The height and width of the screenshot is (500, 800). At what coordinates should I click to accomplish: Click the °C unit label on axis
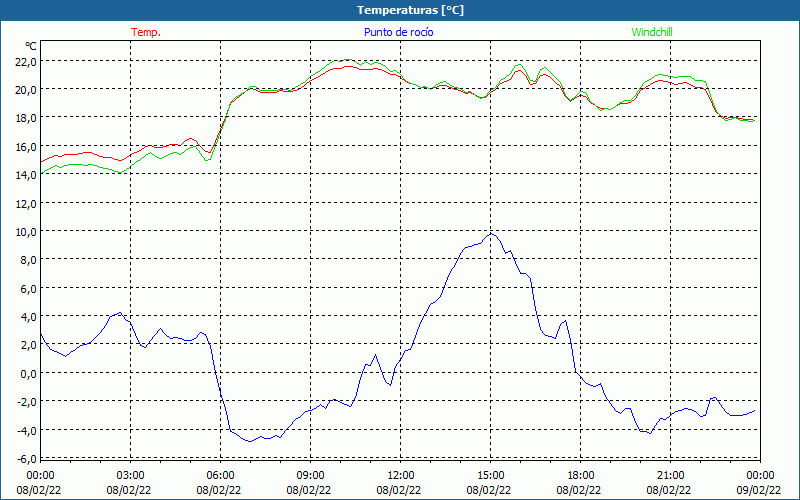point(31,46)
